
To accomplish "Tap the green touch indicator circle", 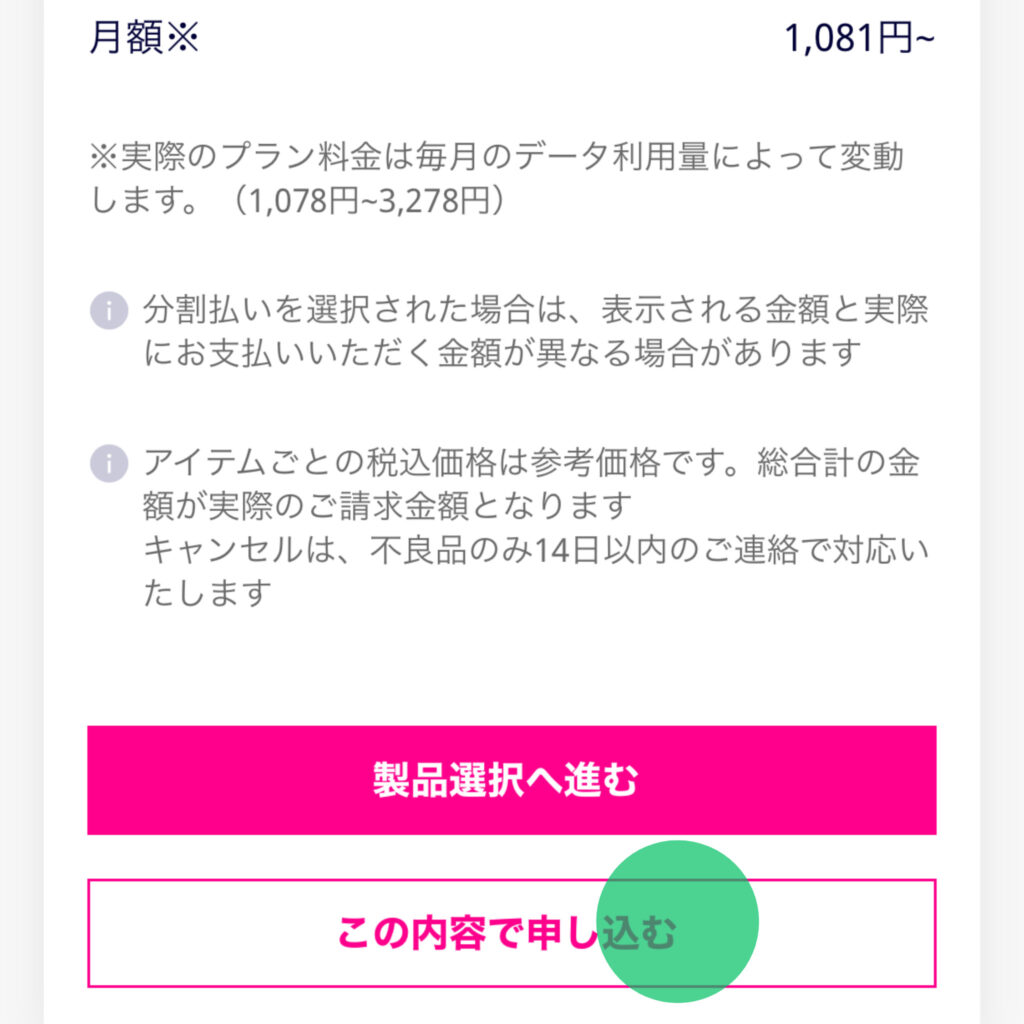I will coord(677,921).
